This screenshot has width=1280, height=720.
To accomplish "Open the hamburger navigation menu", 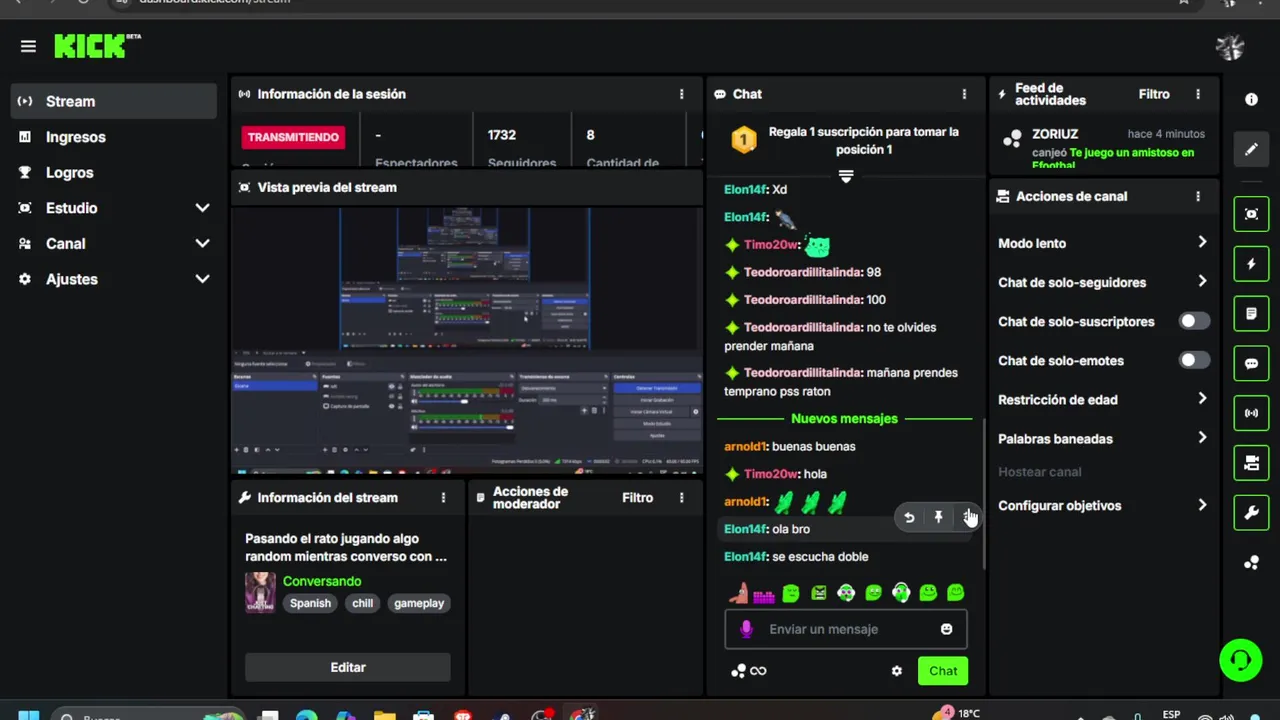I will 28,46.
